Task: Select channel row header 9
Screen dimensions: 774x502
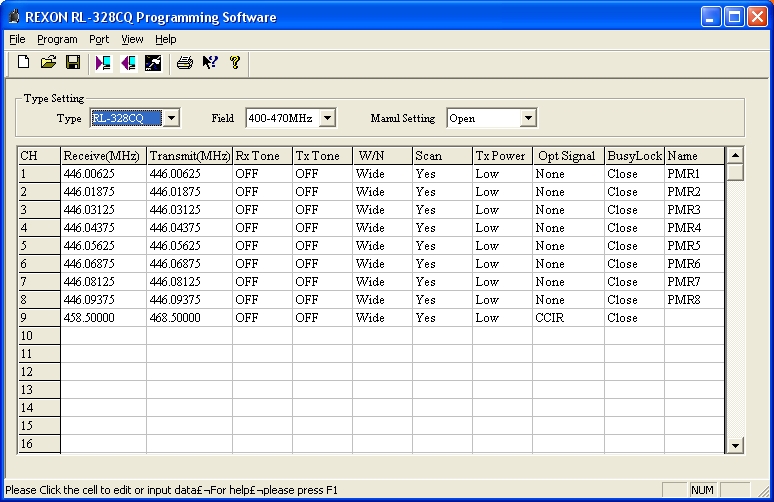Action: point(39,317)
